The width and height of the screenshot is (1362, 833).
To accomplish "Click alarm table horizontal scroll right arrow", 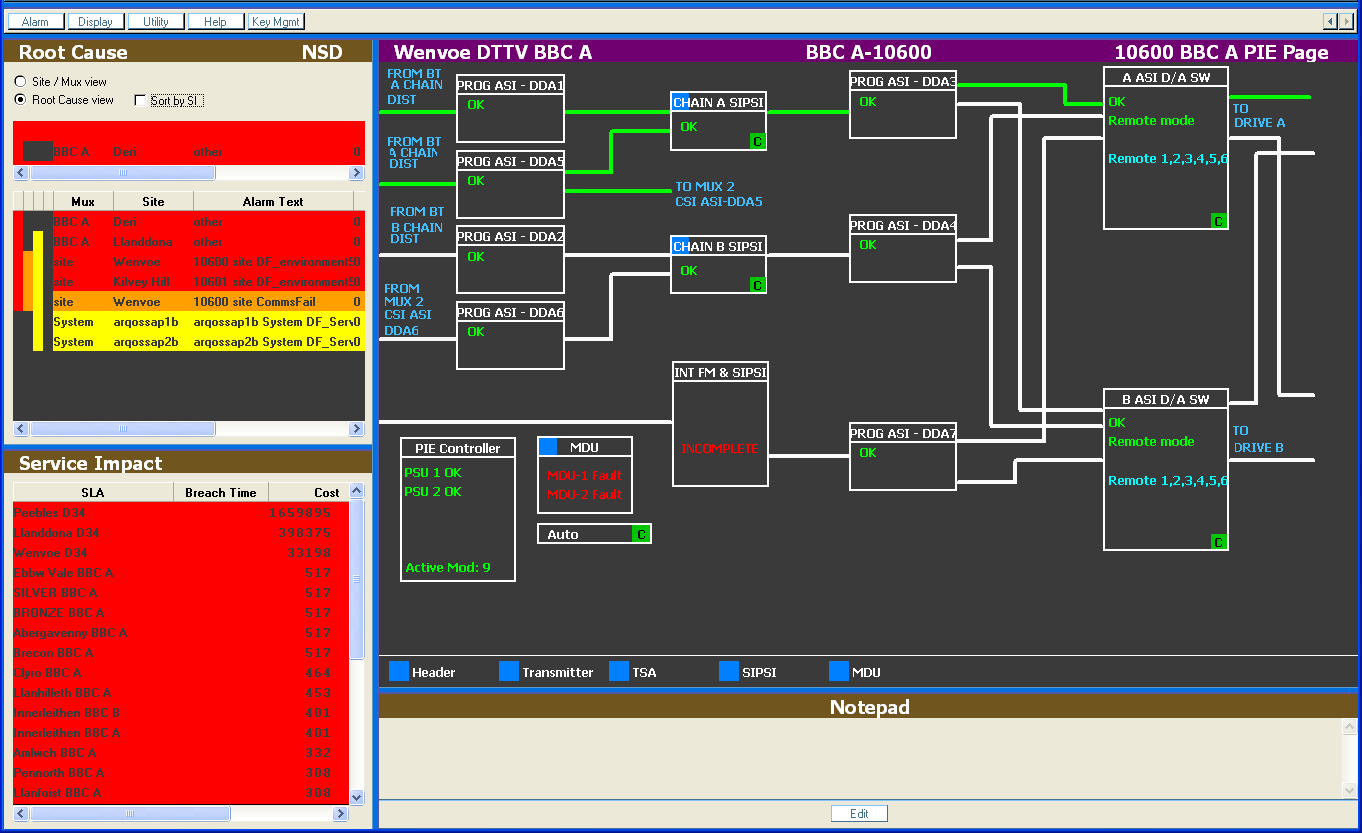I will click(356, 429).
